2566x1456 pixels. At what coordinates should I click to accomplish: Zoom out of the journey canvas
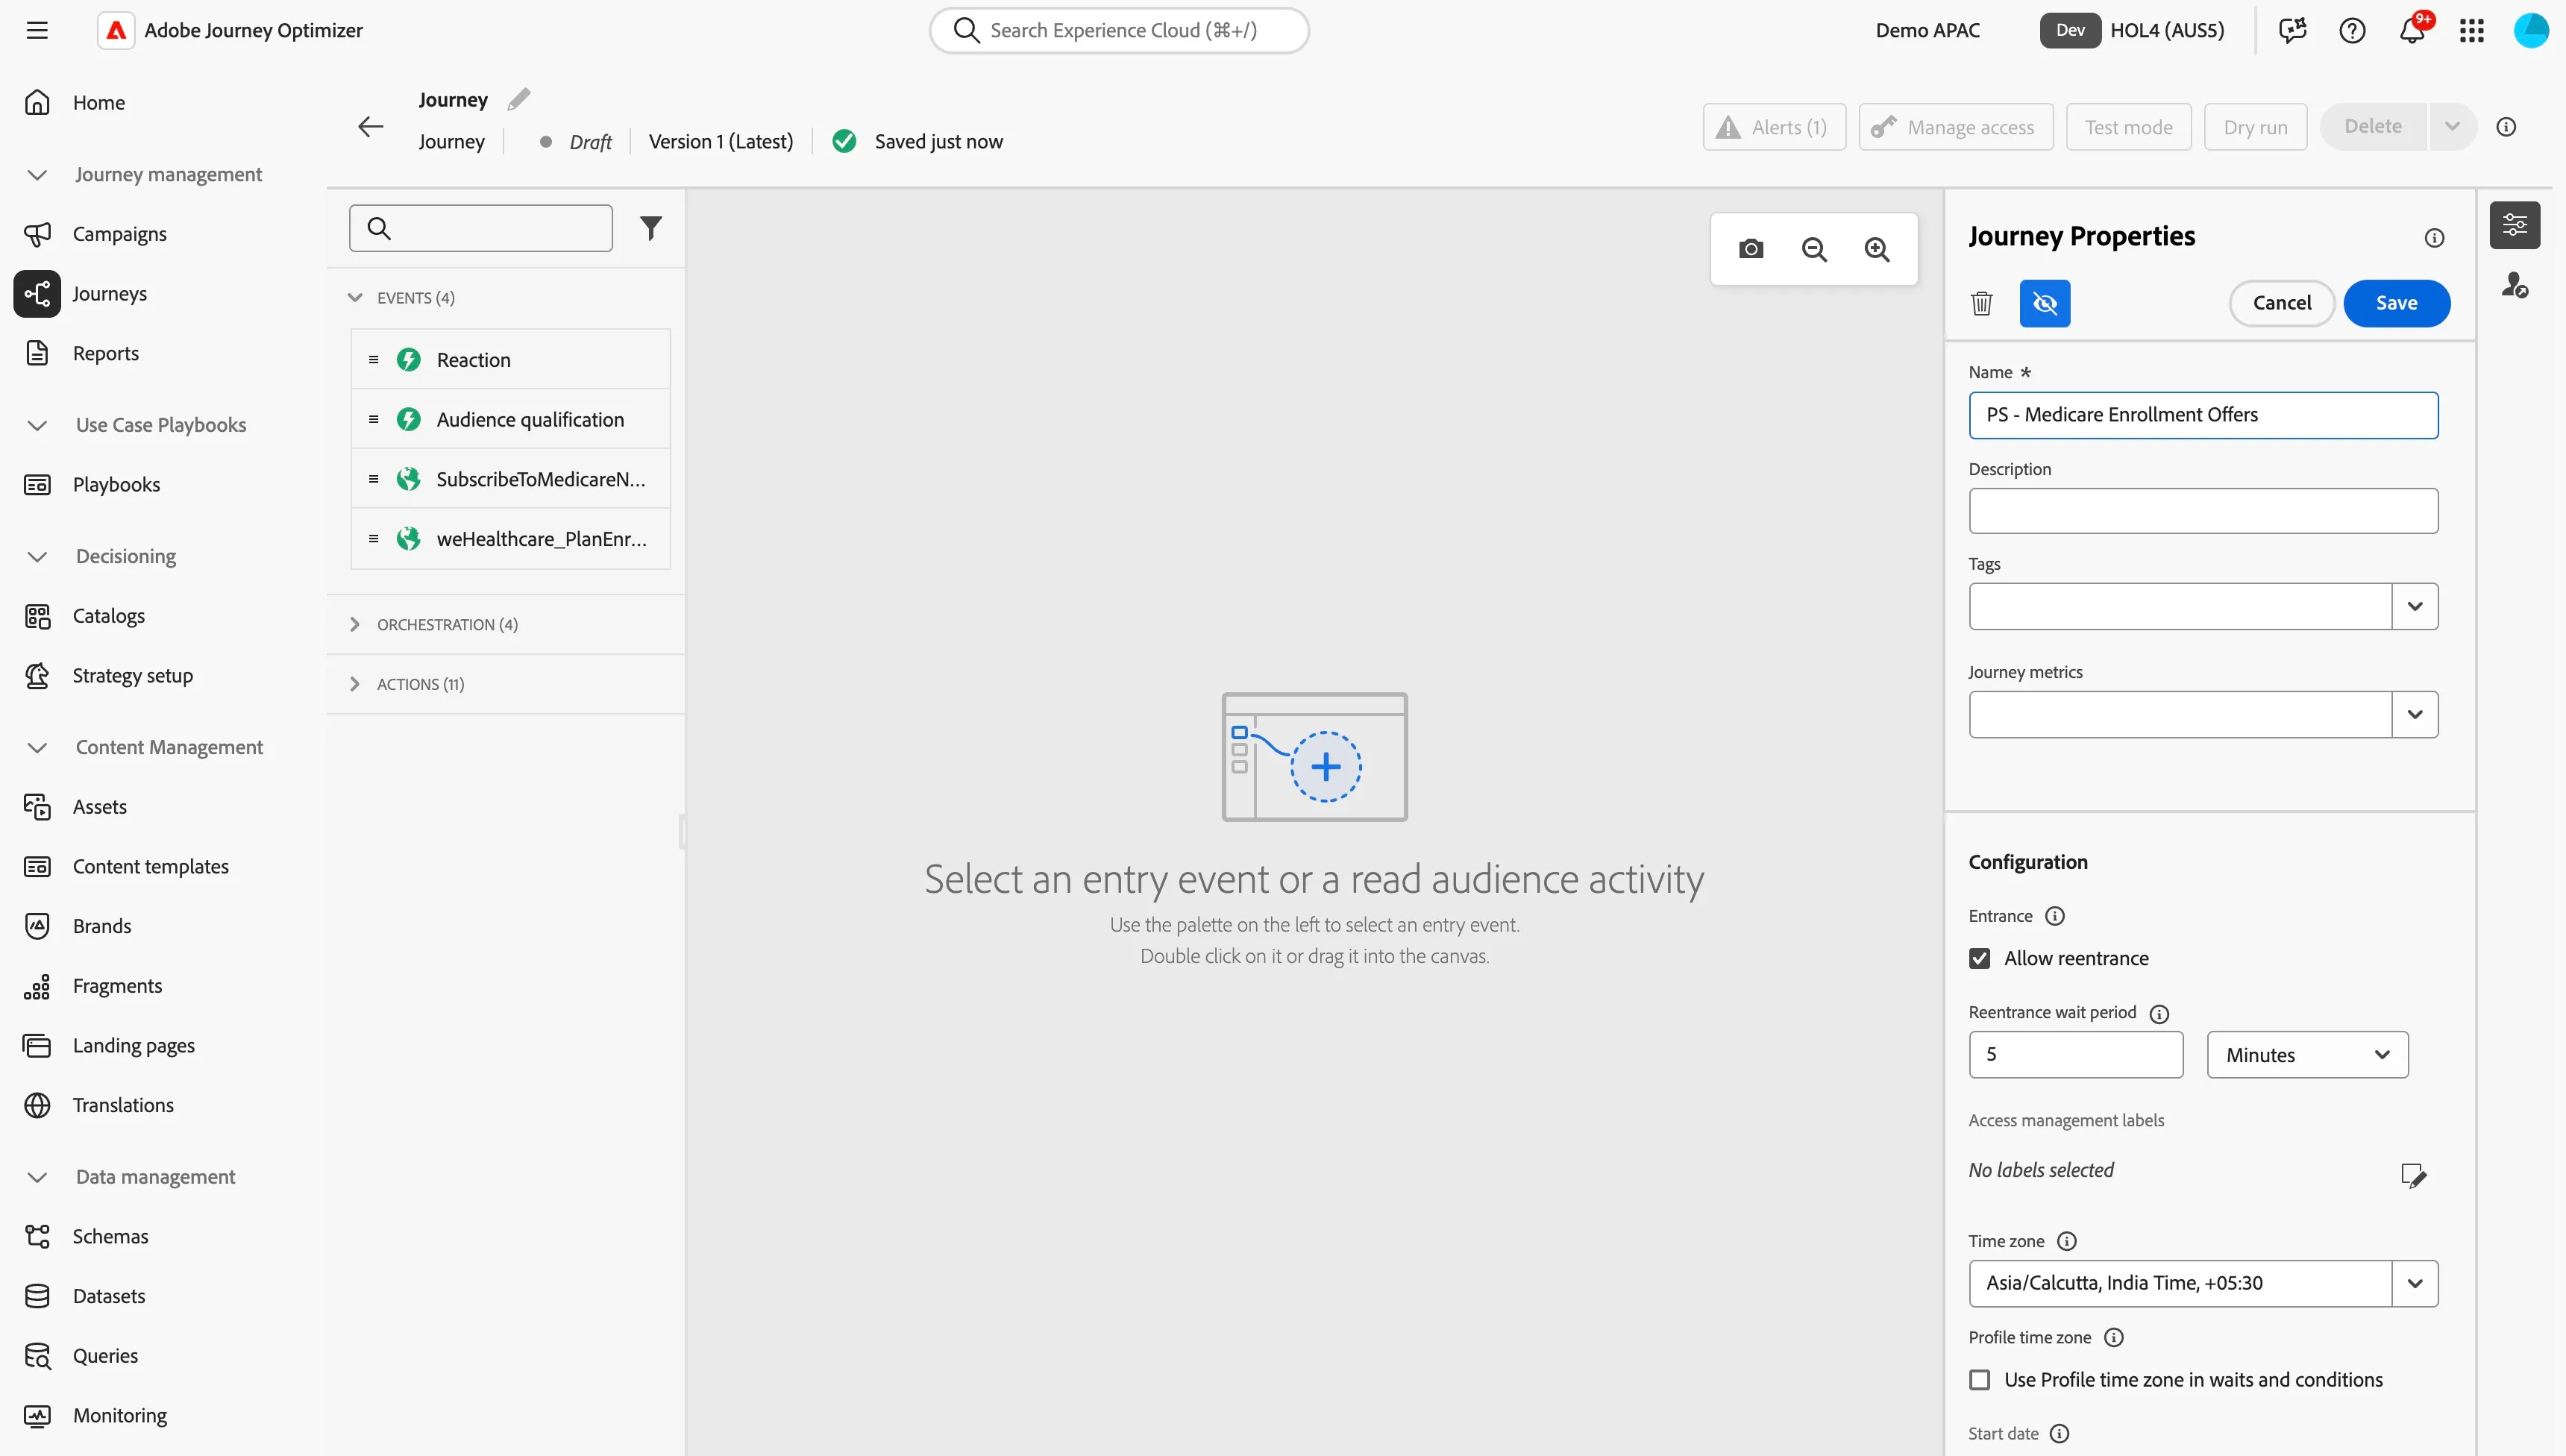click(x=1814, y=249)
